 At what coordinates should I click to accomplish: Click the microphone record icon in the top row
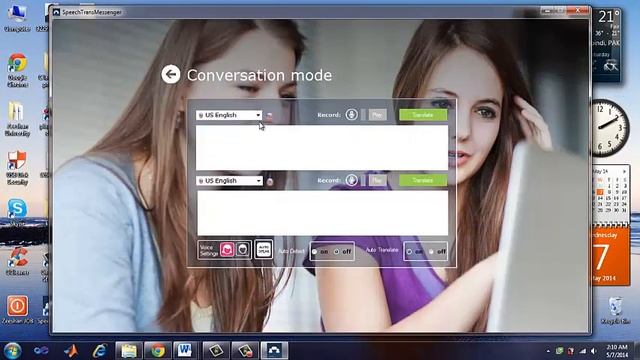(x=351, y=115)
